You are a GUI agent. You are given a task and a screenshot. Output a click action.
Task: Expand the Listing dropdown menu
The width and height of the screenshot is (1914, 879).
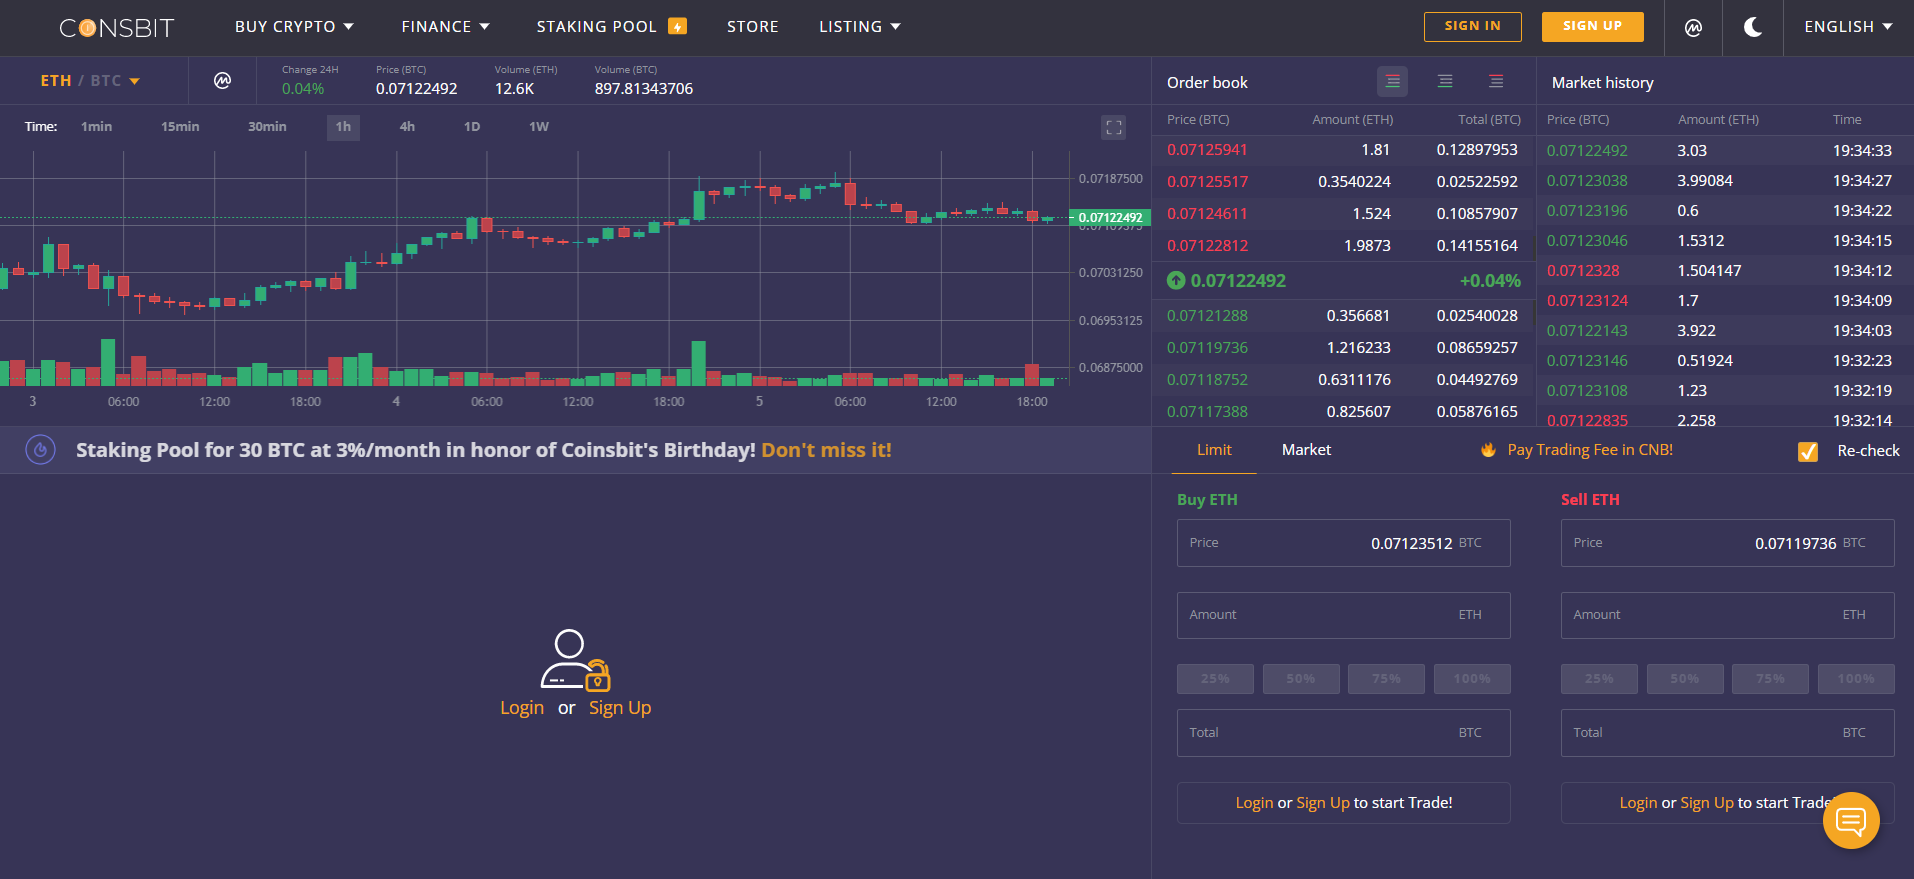tap(860, 27)
